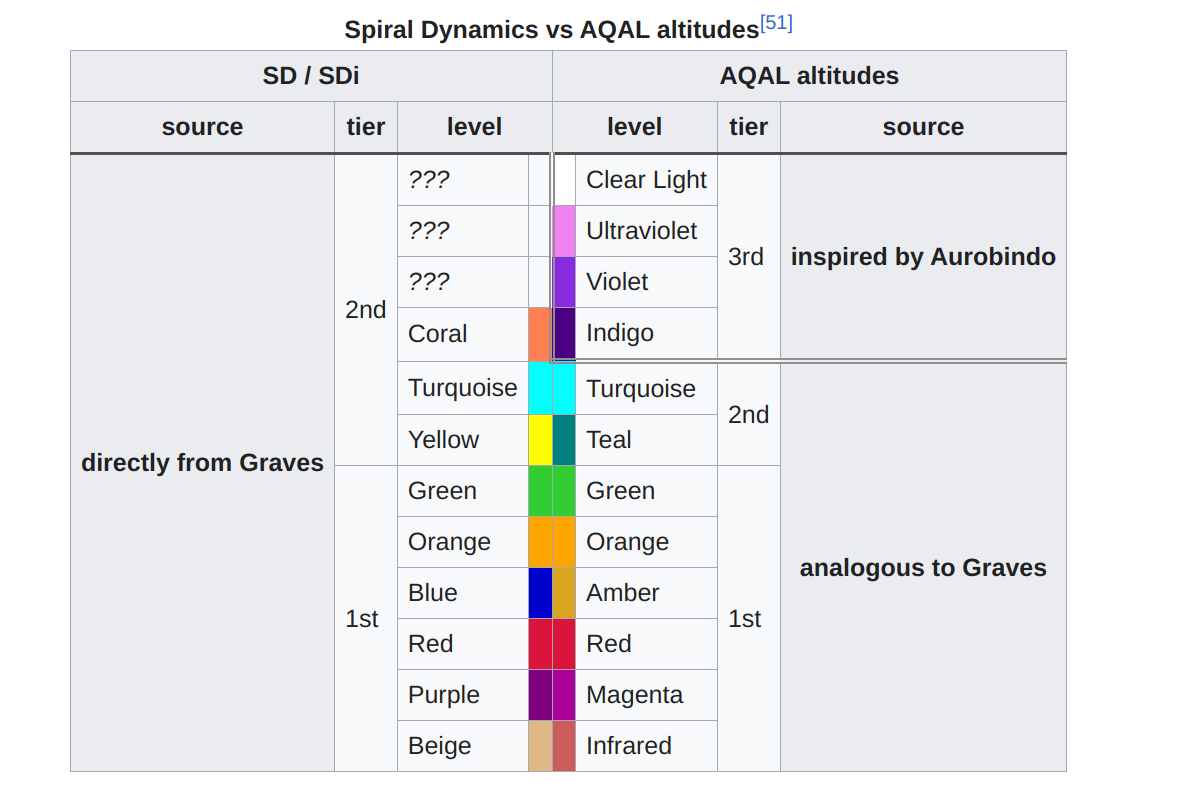1183x789 pixels.
Task: Click the yellow color swatch
Action: (x=540, y=440)
